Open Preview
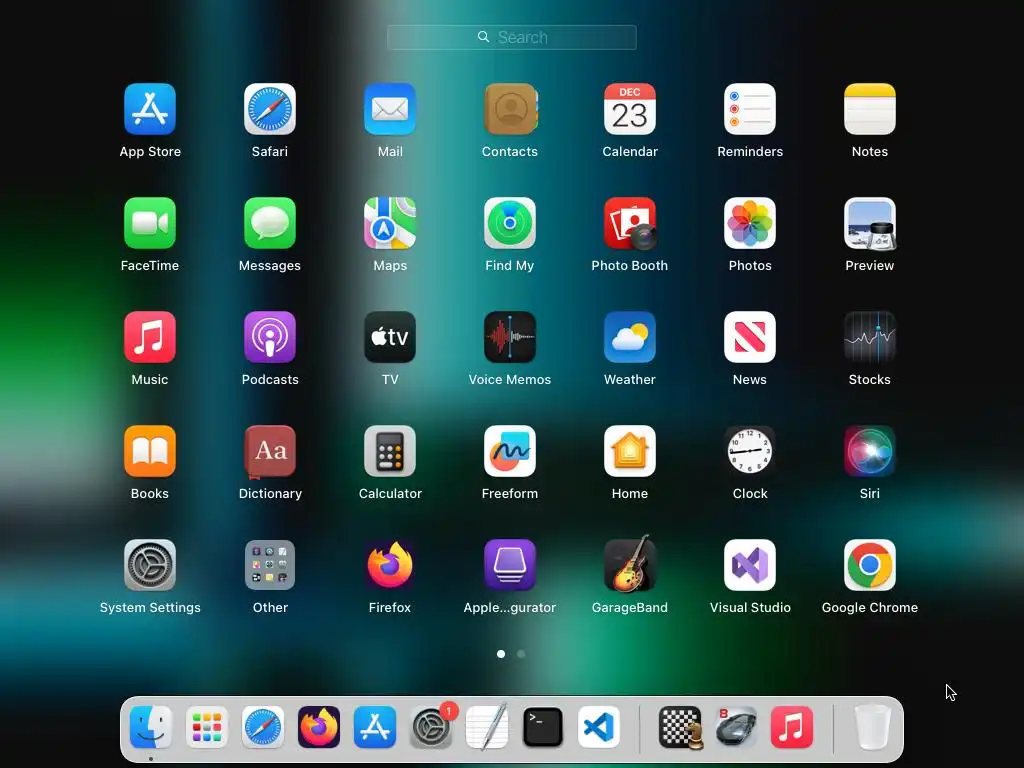The width and height of the screenshot is (1024, 768). [870, 223]
